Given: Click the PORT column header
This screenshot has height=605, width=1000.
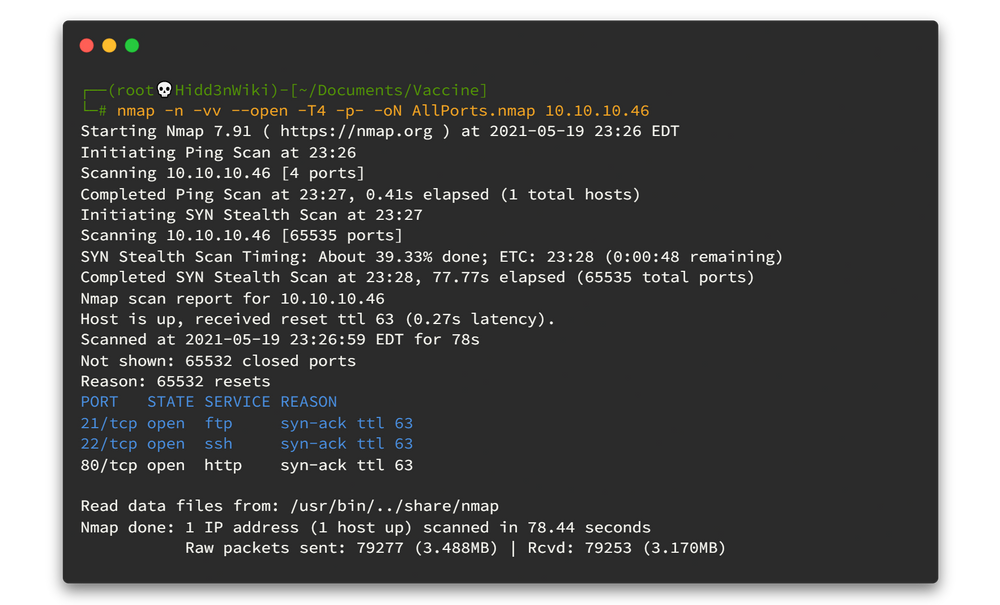Looking at the screenshot, I should tap(99, 402).
